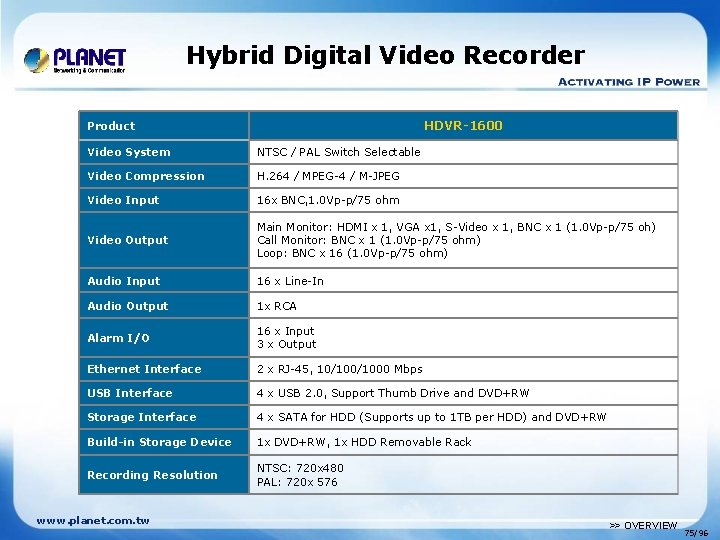Click the '1x RCA' value
The width and height of the screenshot is (720, 540).
point(276,306)
